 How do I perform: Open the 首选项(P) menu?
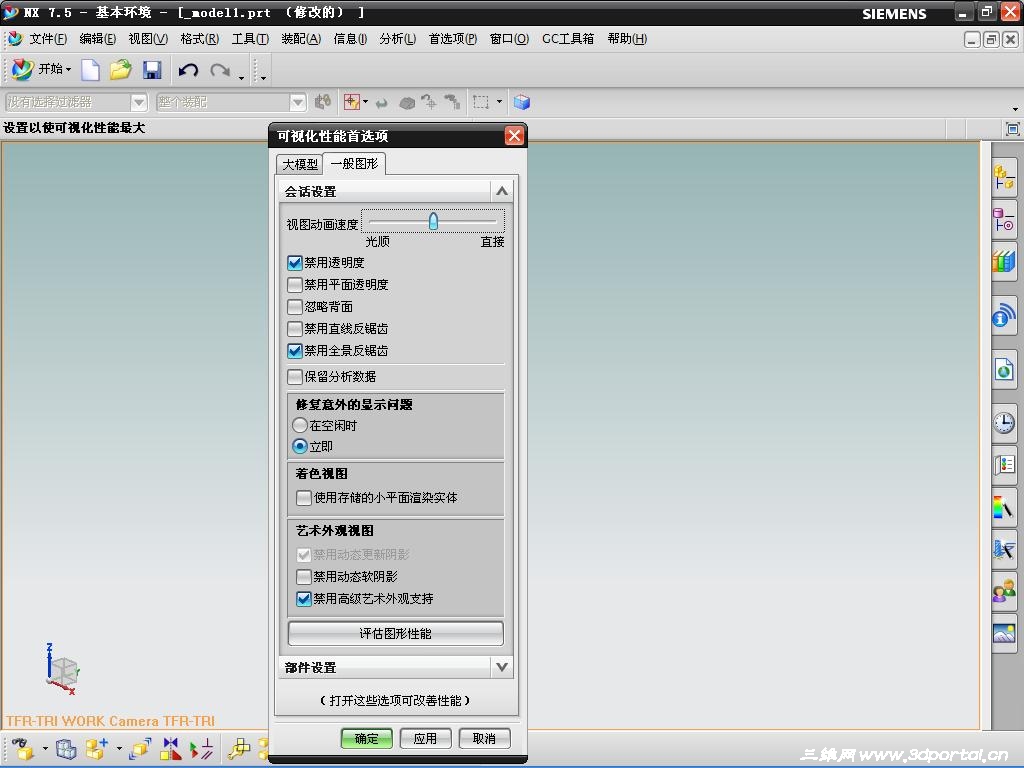click(x=453, y=39)
